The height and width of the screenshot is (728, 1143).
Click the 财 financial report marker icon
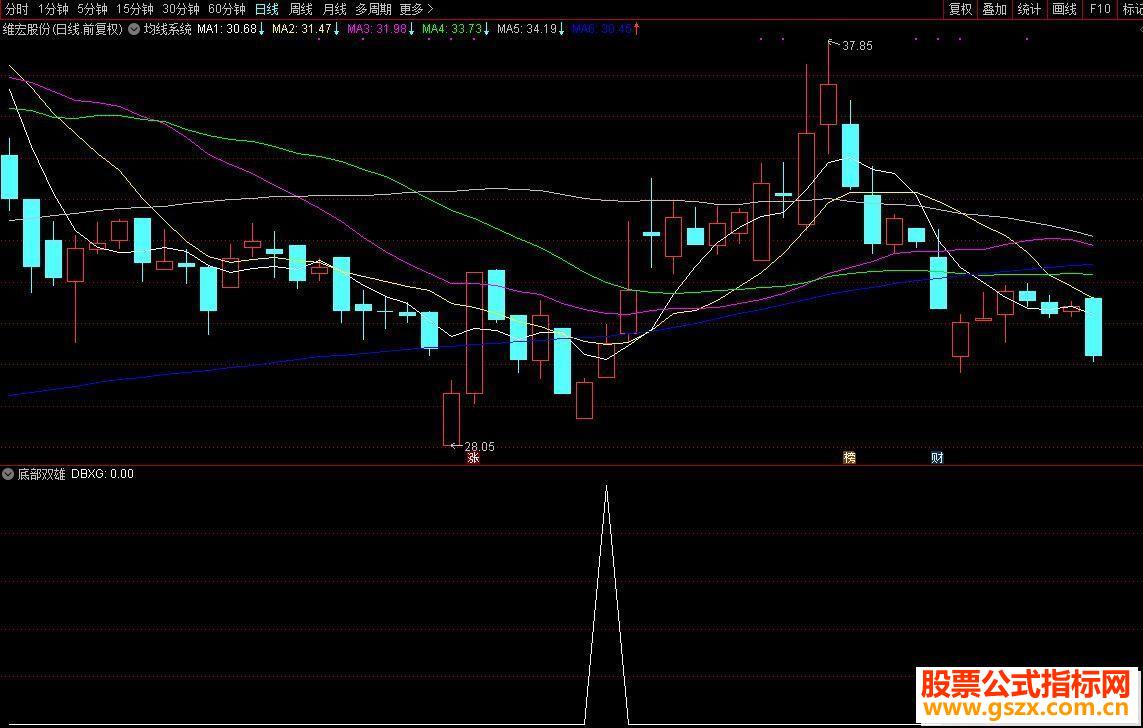(937, 458)
